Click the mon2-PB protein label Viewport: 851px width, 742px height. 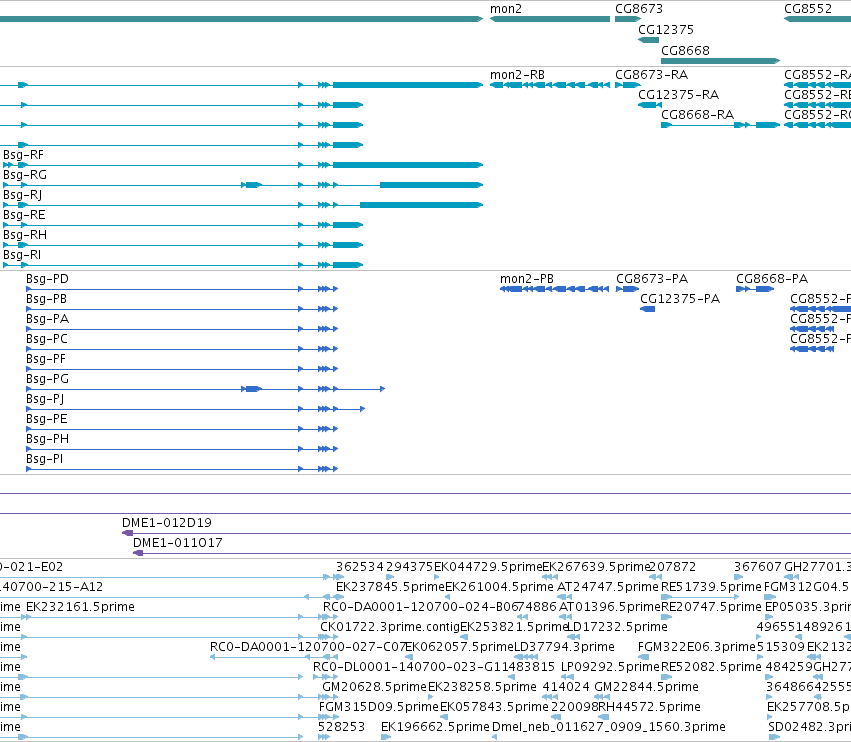click(527, 279)
